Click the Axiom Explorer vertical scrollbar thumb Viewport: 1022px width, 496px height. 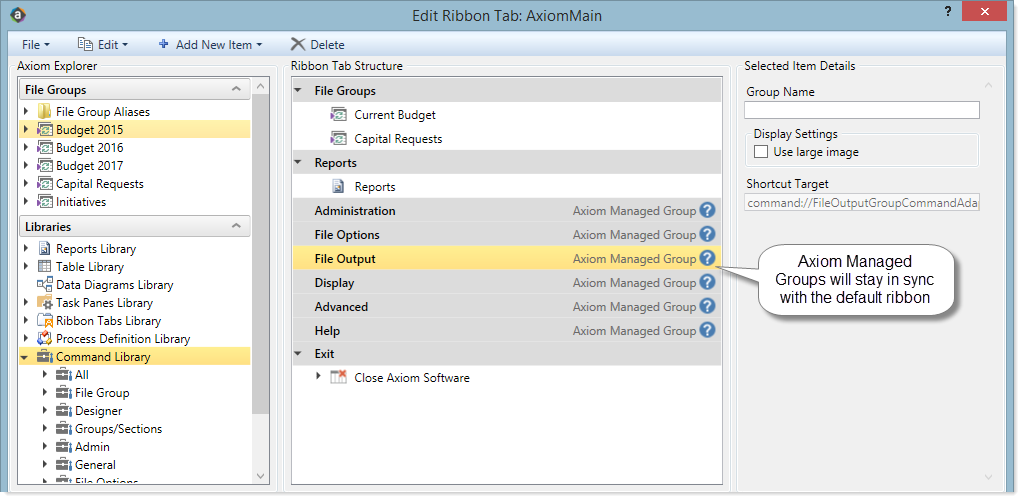260,254
